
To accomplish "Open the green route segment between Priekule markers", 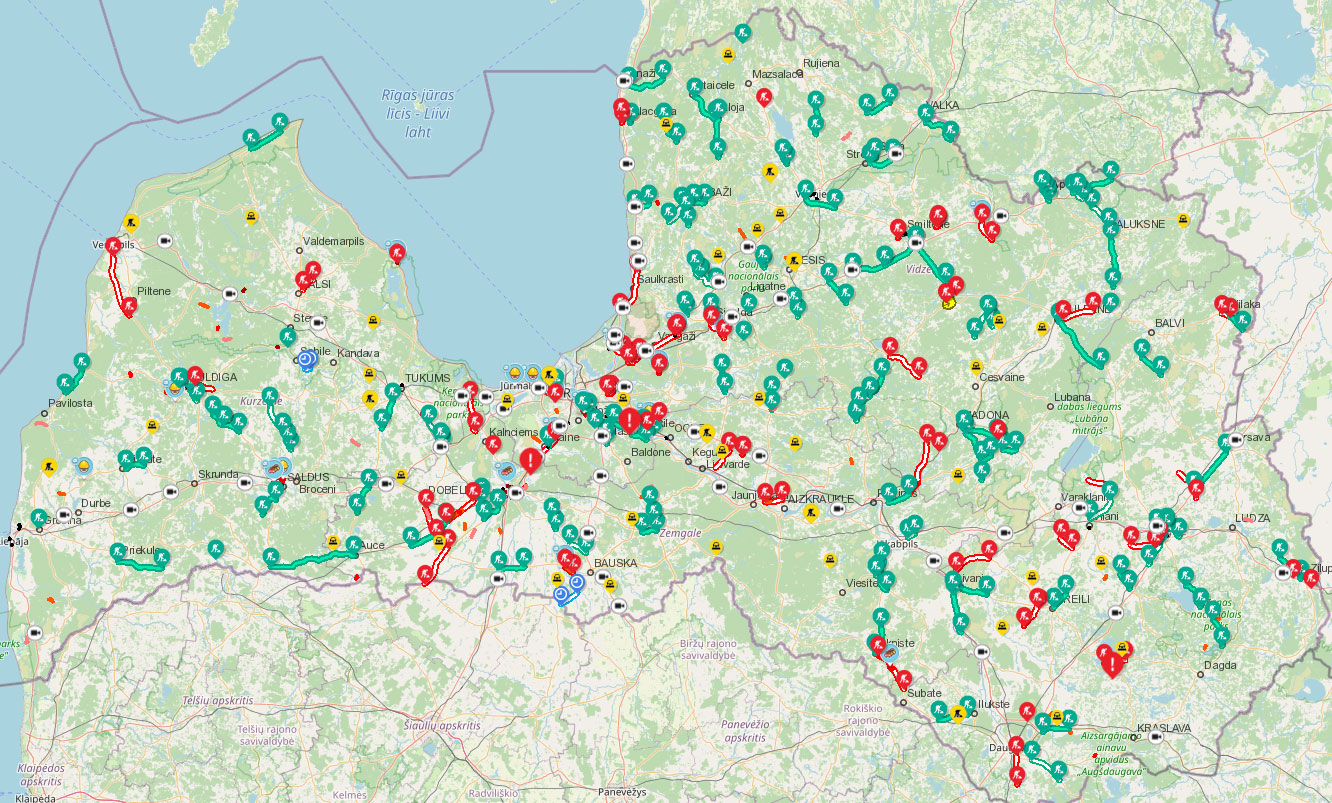I will point(137,566).
